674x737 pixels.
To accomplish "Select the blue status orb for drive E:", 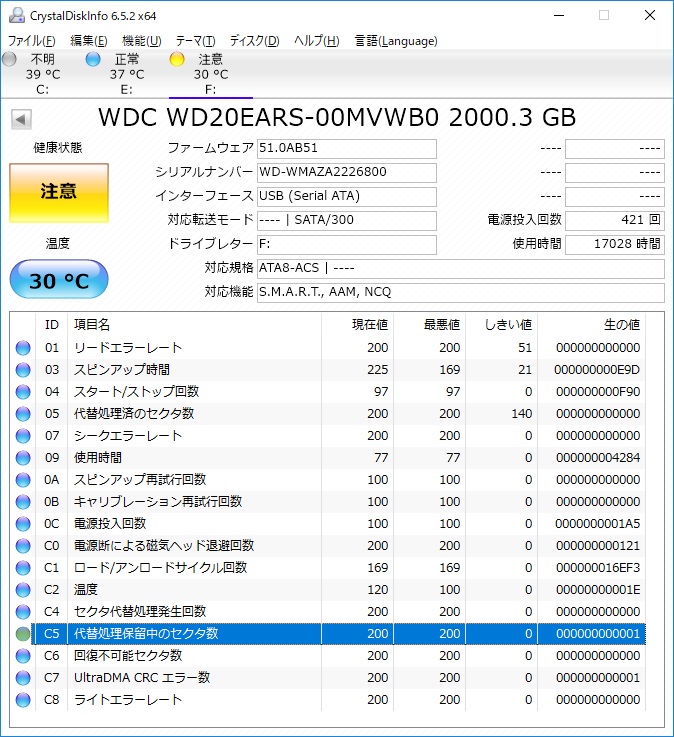I will [93, 59].
